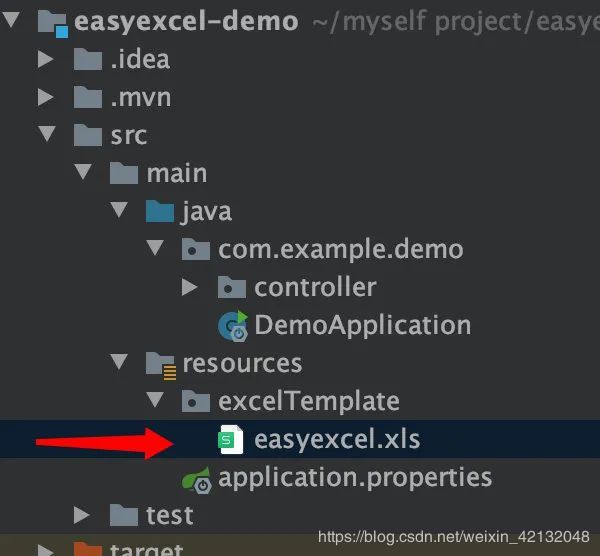Click the easyexcel-demo project module icon
Screen dimensions: 600x556
tap(53, 24)
